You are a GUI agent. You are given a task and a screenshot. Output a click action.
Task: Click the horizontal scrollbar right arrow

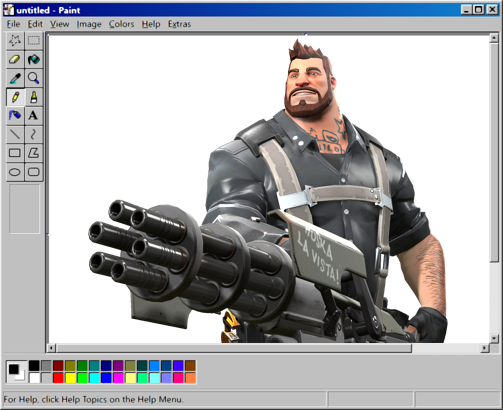pyautogui.click(x=484, y=348)
